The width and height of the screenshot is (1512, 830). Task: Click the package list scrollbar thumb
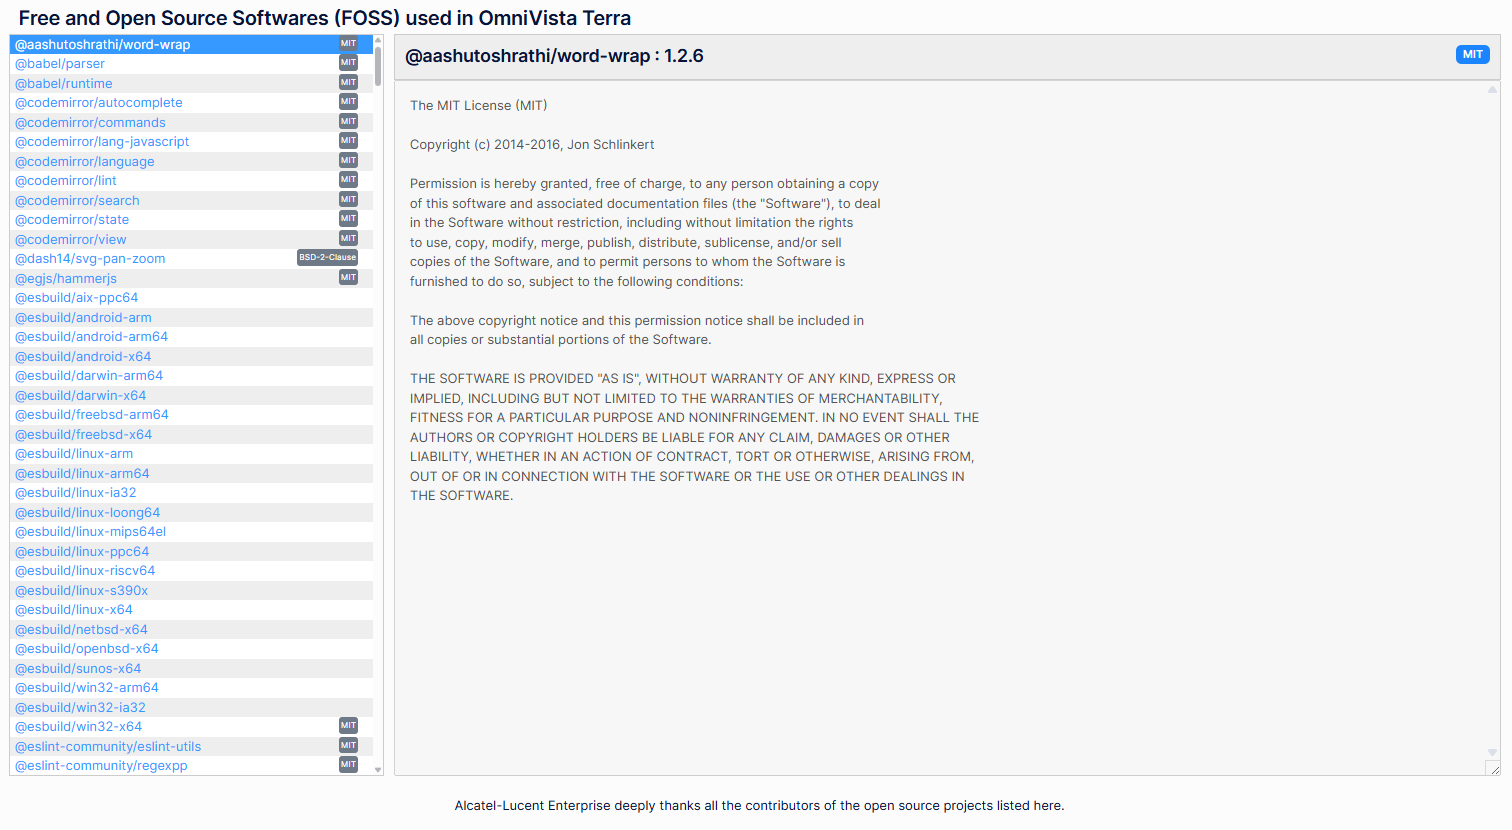(378, 65)
